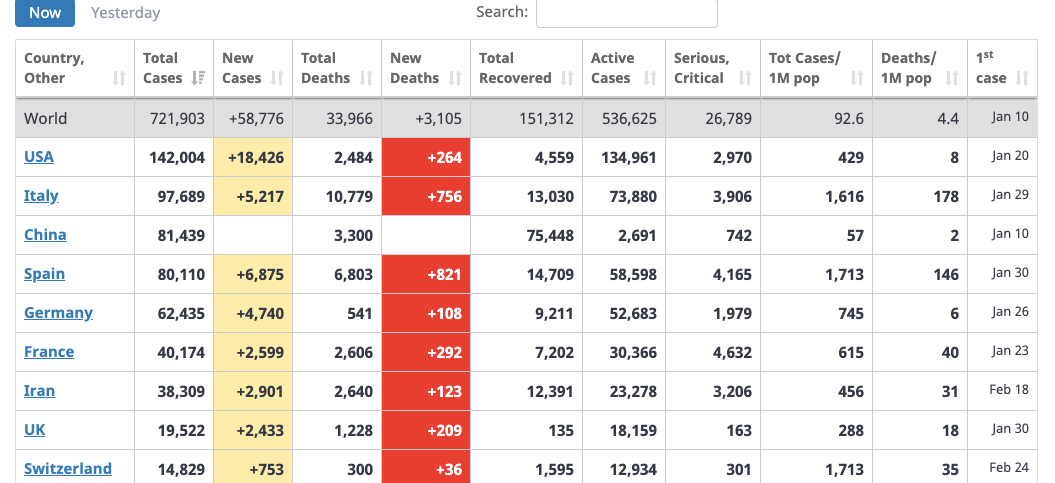Select World first case Jan 10
The height and width of the screenshot is (483, 1055).
click(x=1010, y=116)
